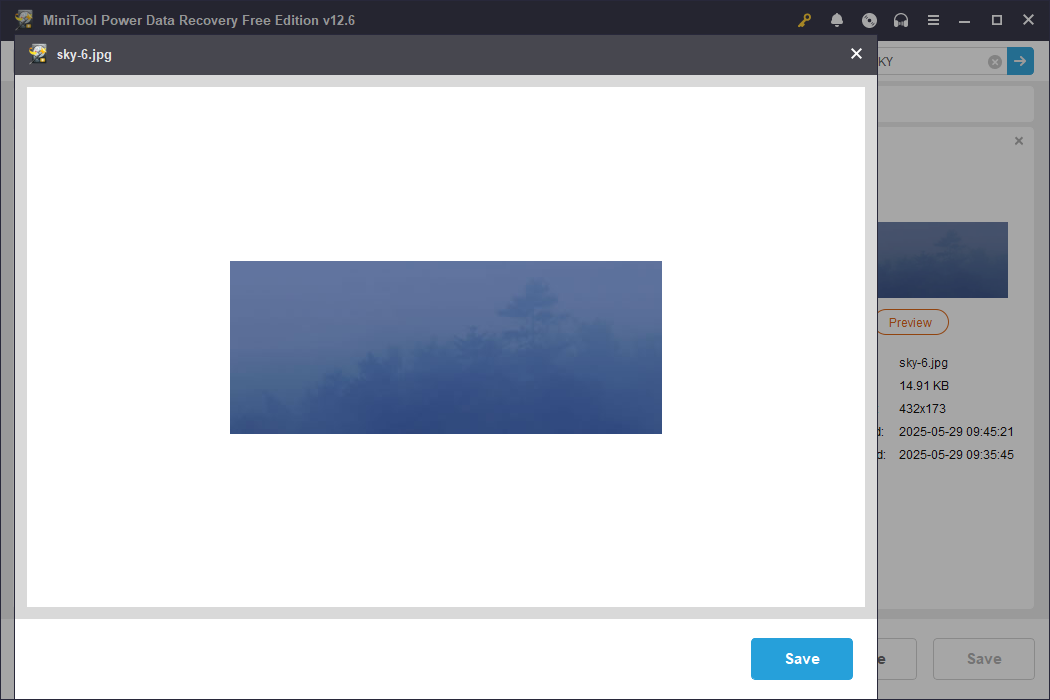Close the sky-6.jpg preview dialog
Viewport: 1050px width, 700px height.
(x=856, y=54)
